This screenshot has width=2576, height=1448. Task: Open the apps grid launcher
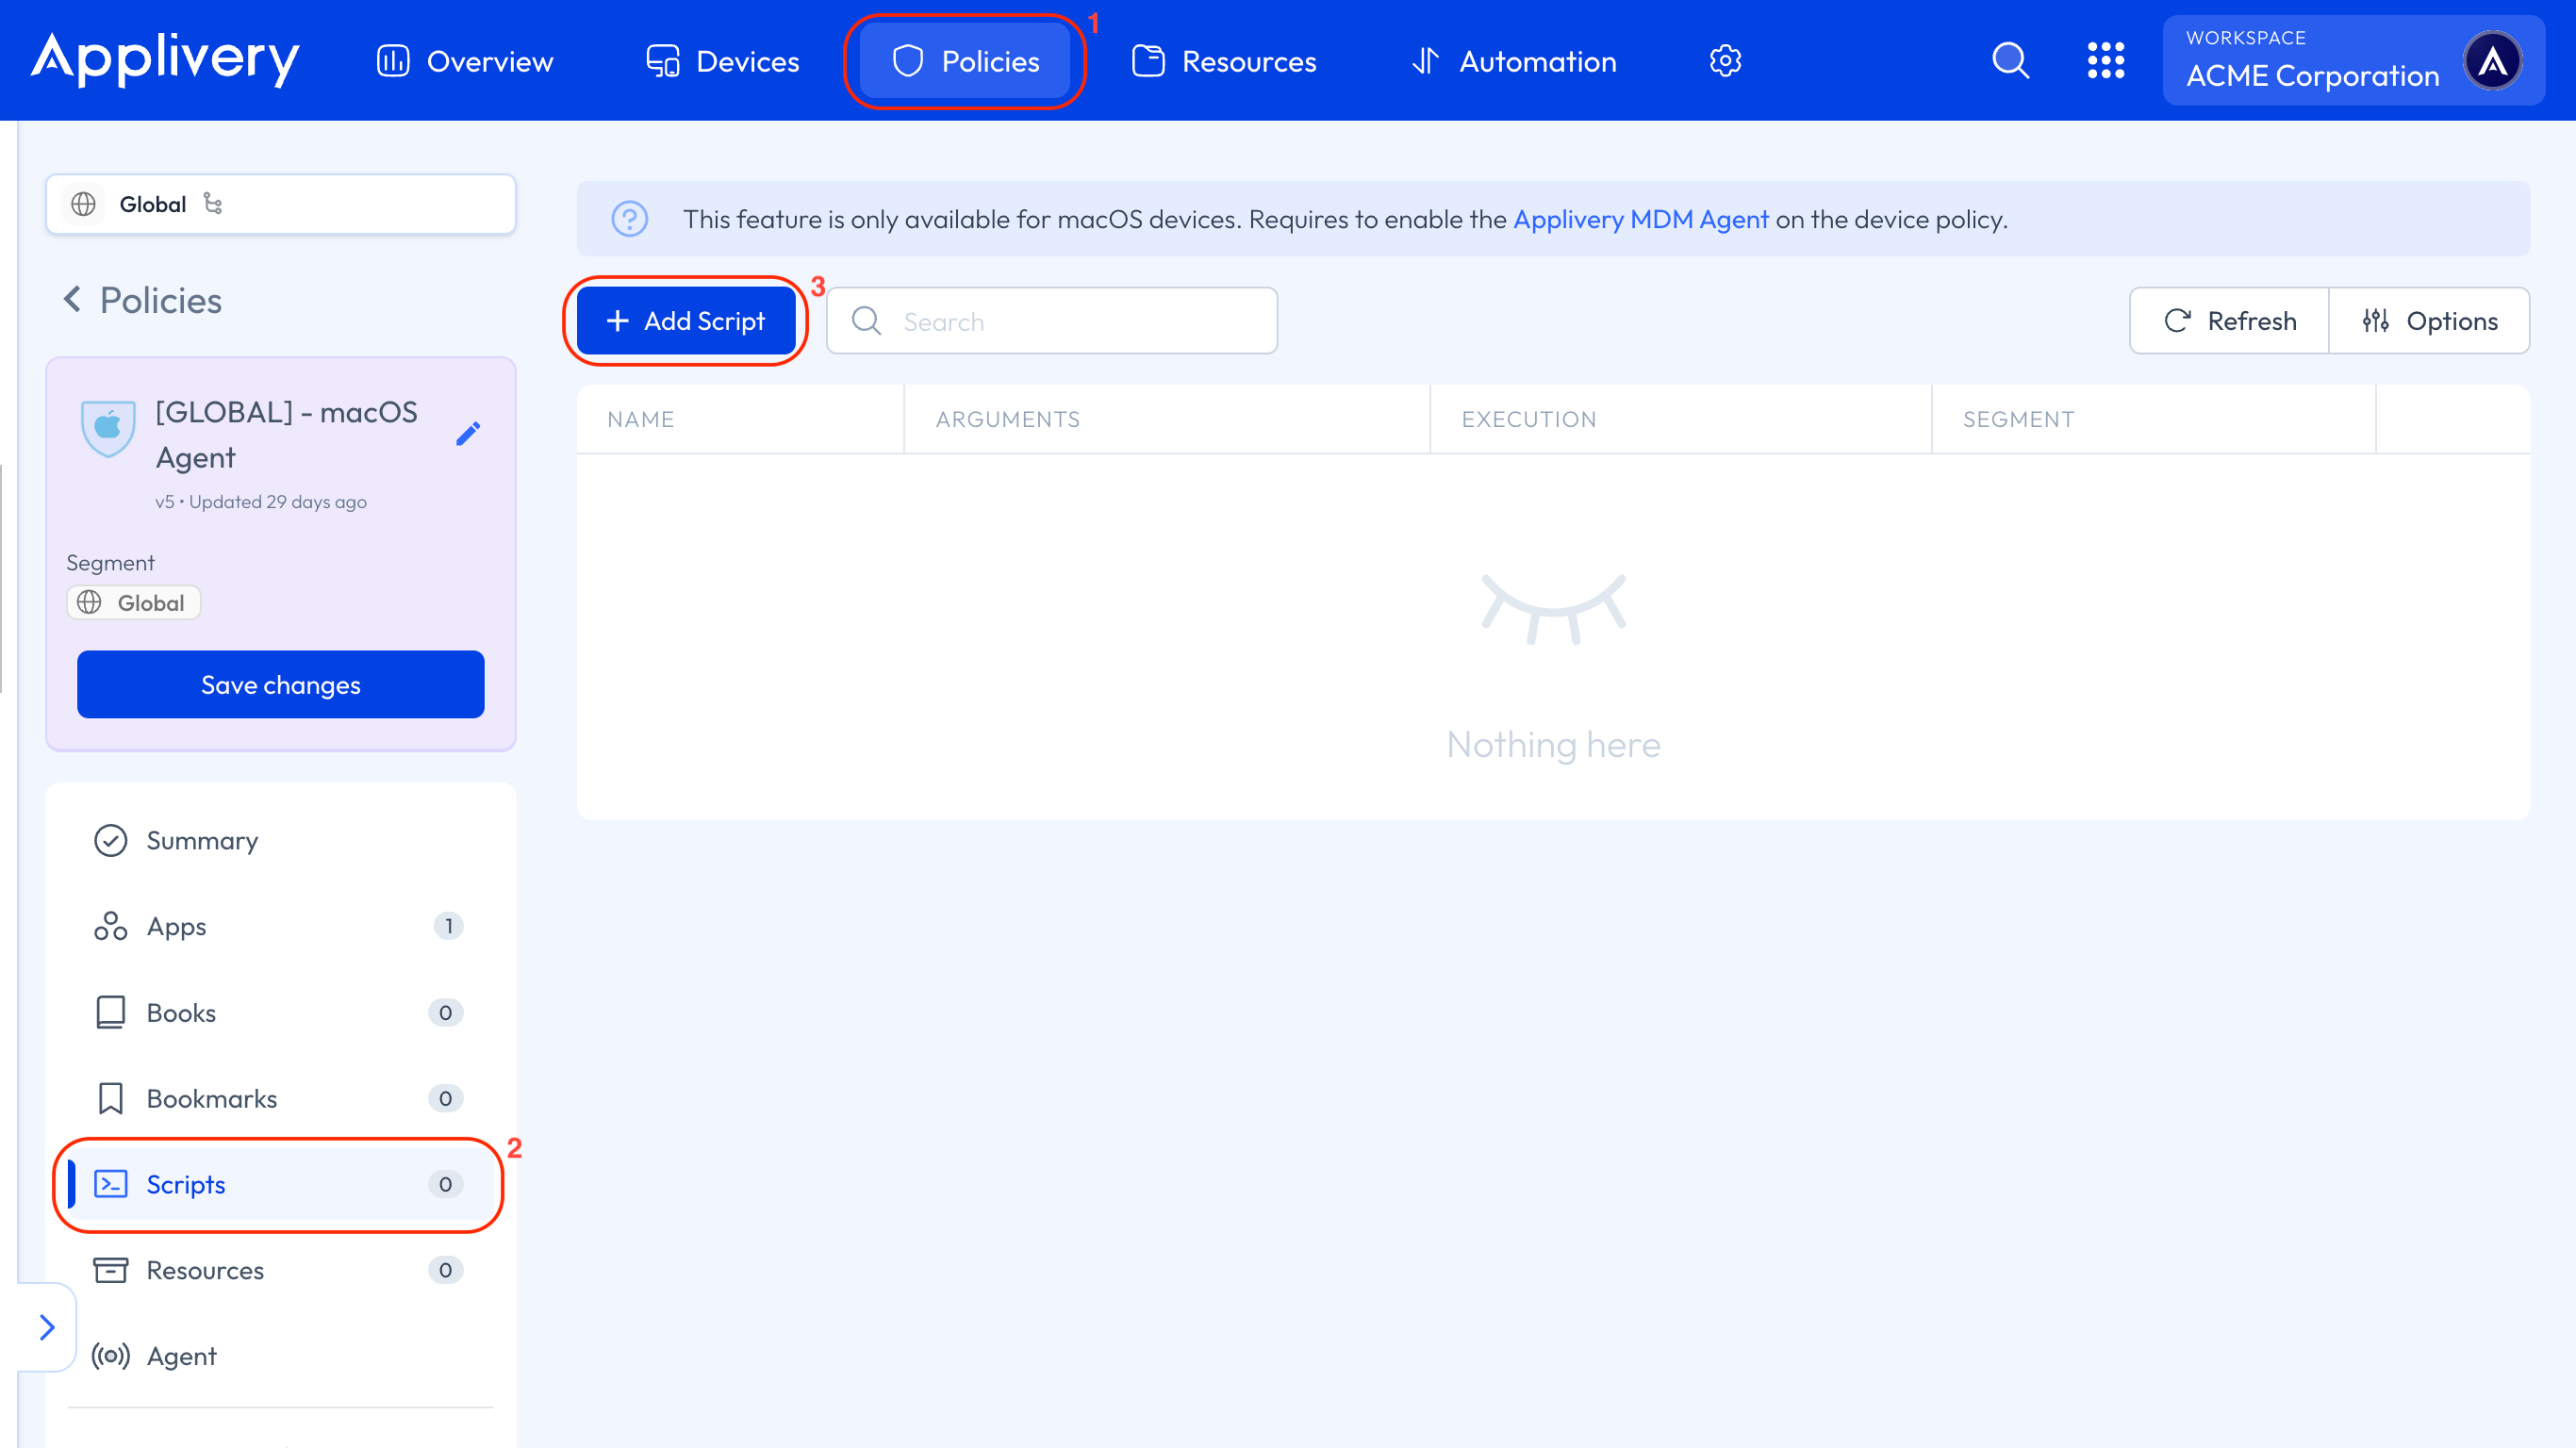point(2107,60)
